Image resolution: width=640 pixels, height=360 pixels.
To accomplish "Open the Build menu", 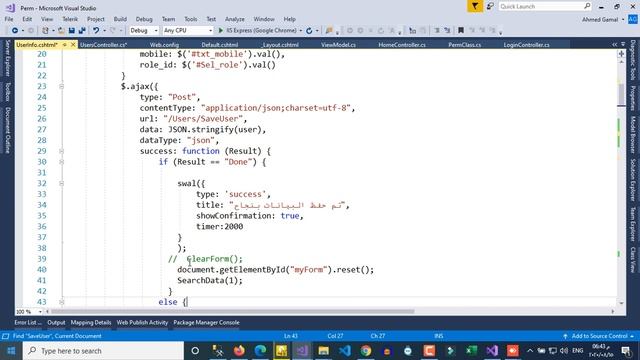I will (120, 19).
